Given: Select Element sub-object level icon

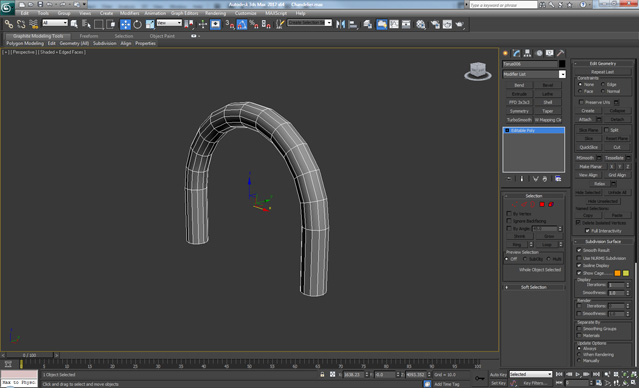Looking at the screenshot, I should pyautogui.click(x=551, y=204).
